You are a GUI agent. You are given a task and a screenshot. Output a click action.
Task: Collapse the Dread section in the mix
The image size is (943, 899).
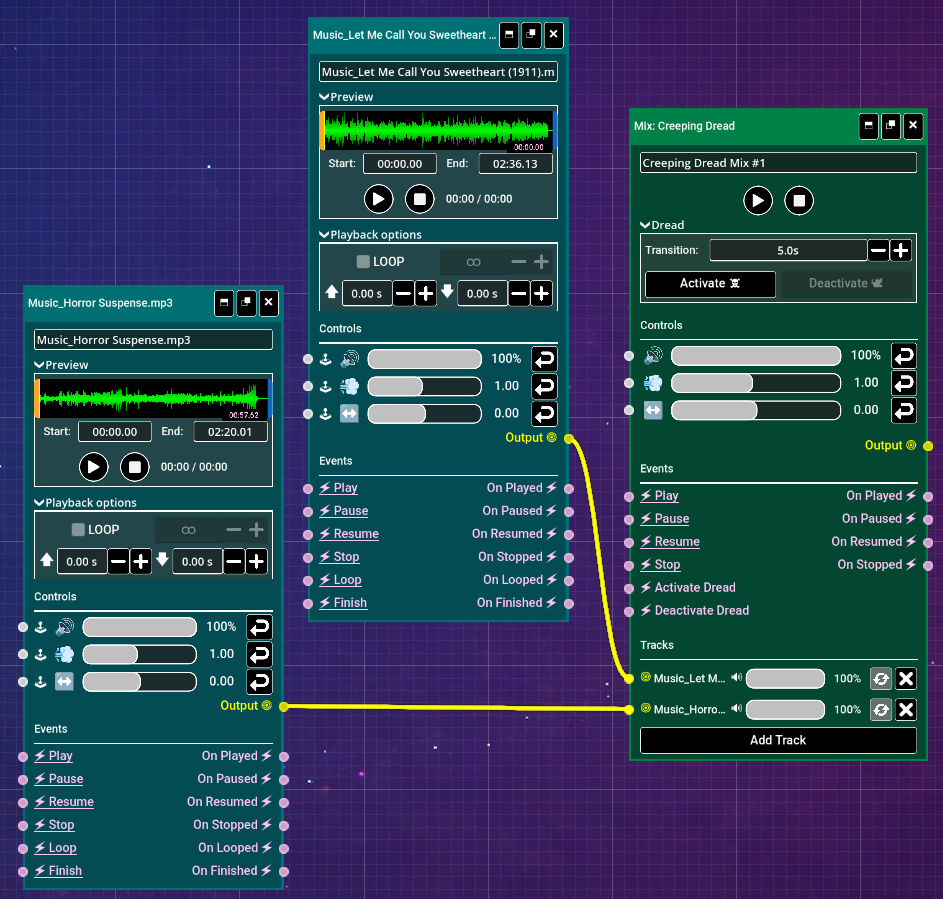tap(646, 225)
